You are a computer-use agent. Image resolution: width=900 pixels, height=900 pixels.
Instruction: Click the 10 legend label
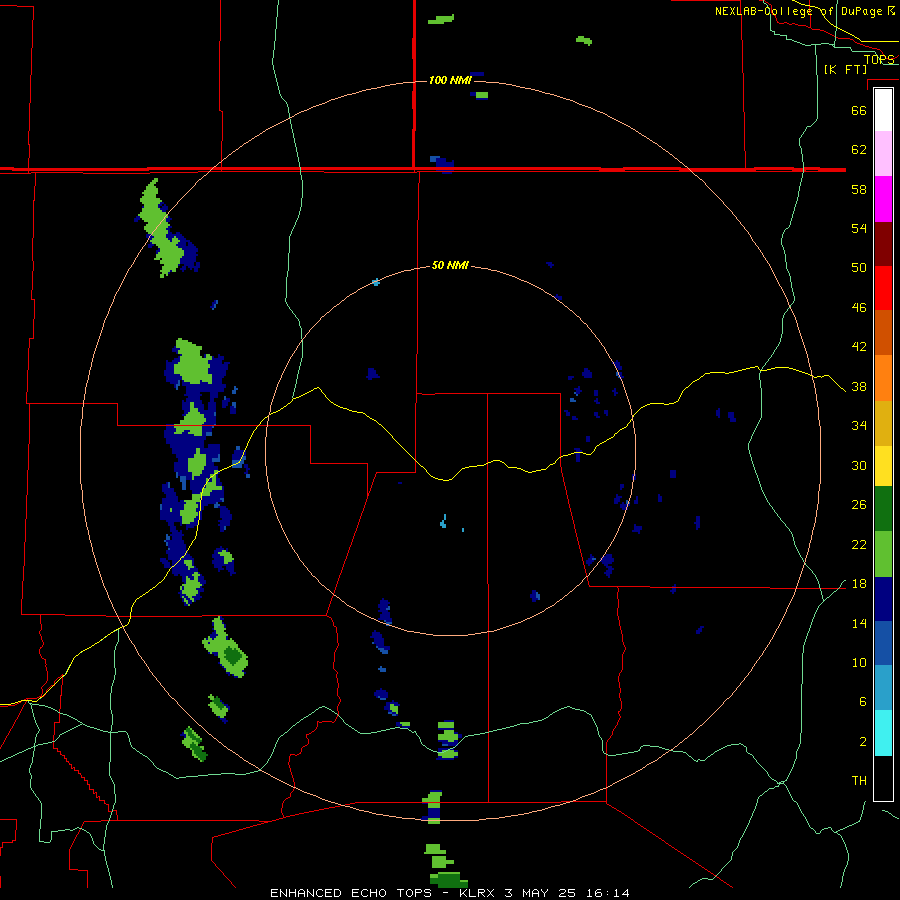[859, 662]
